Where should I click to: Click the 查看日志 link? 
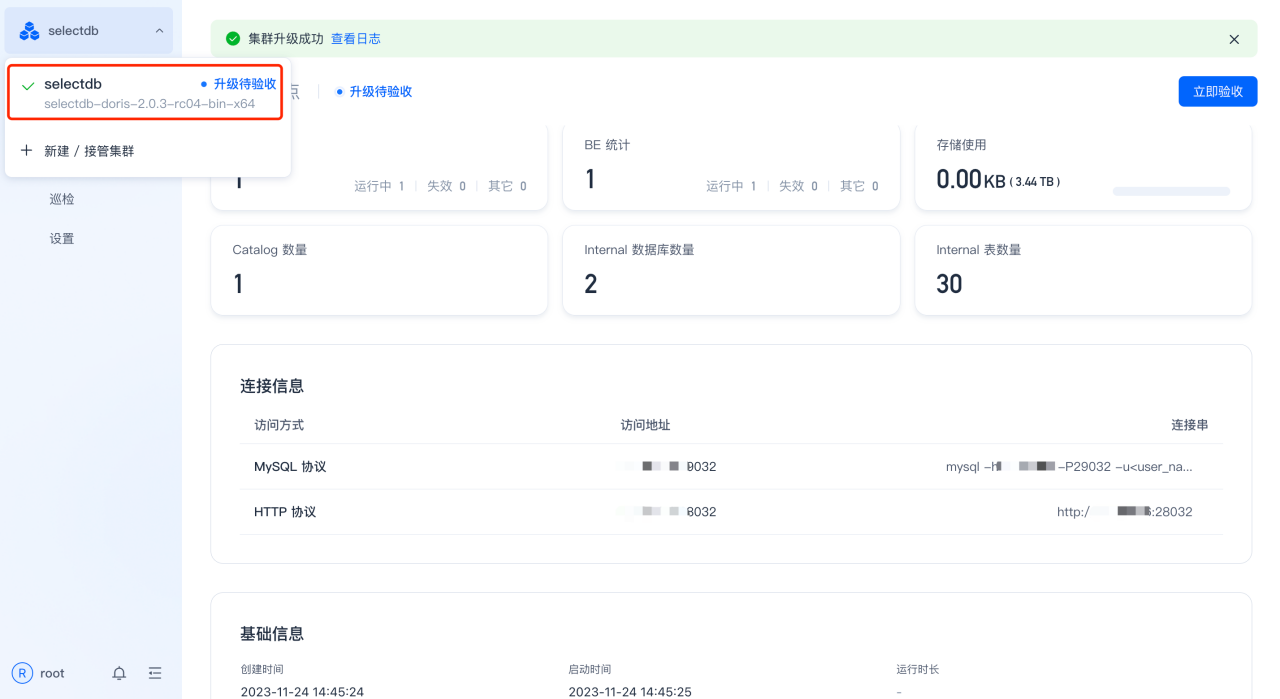[356, 39]
